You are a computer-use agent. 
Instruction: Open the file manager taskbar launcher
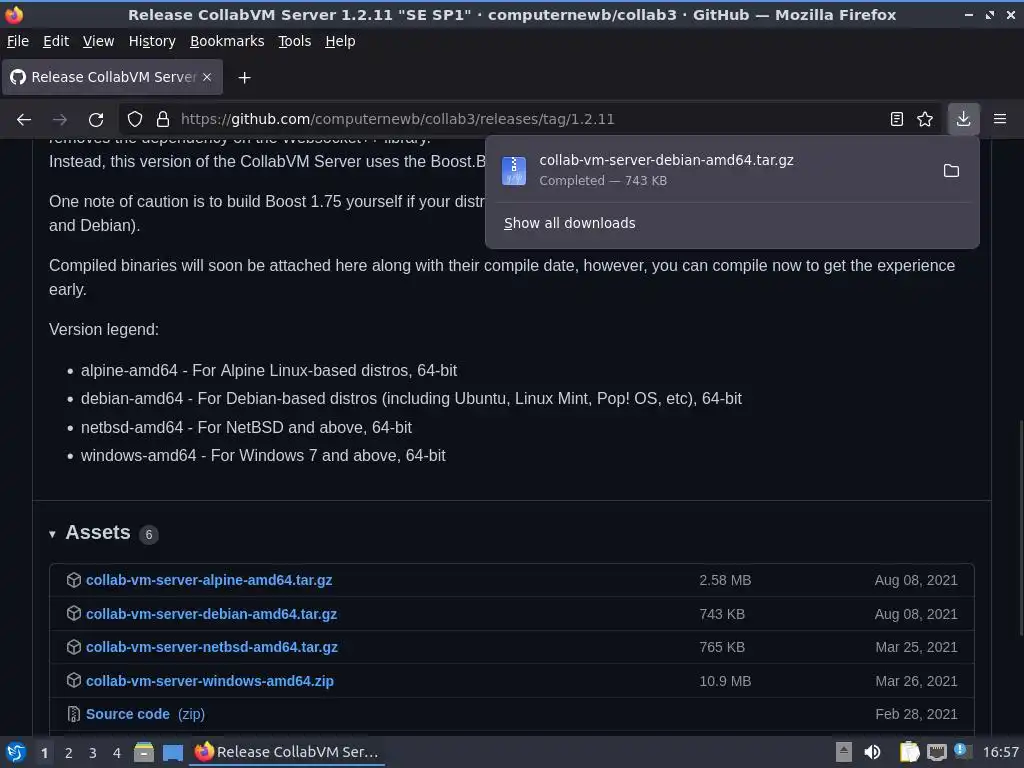[144, 752]
